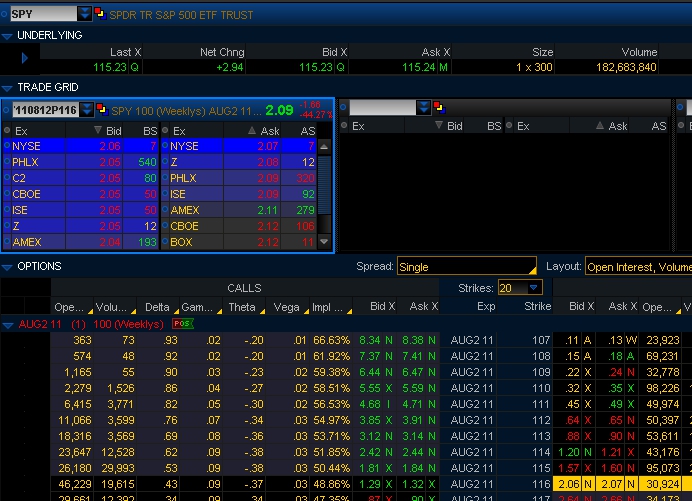Click the trade grid scrollbar down arrow
This screenshot has width=692, height=501.
click(x=324, y=241)
